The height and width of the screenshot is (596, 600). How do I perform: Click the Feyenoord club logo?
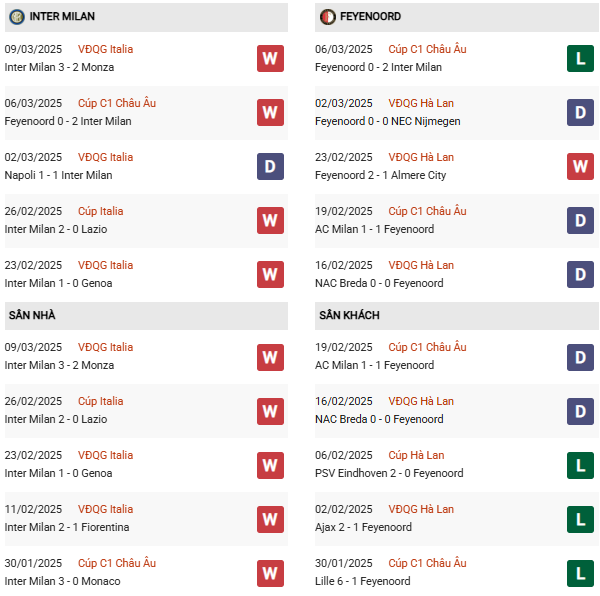[x=328, y=17]
